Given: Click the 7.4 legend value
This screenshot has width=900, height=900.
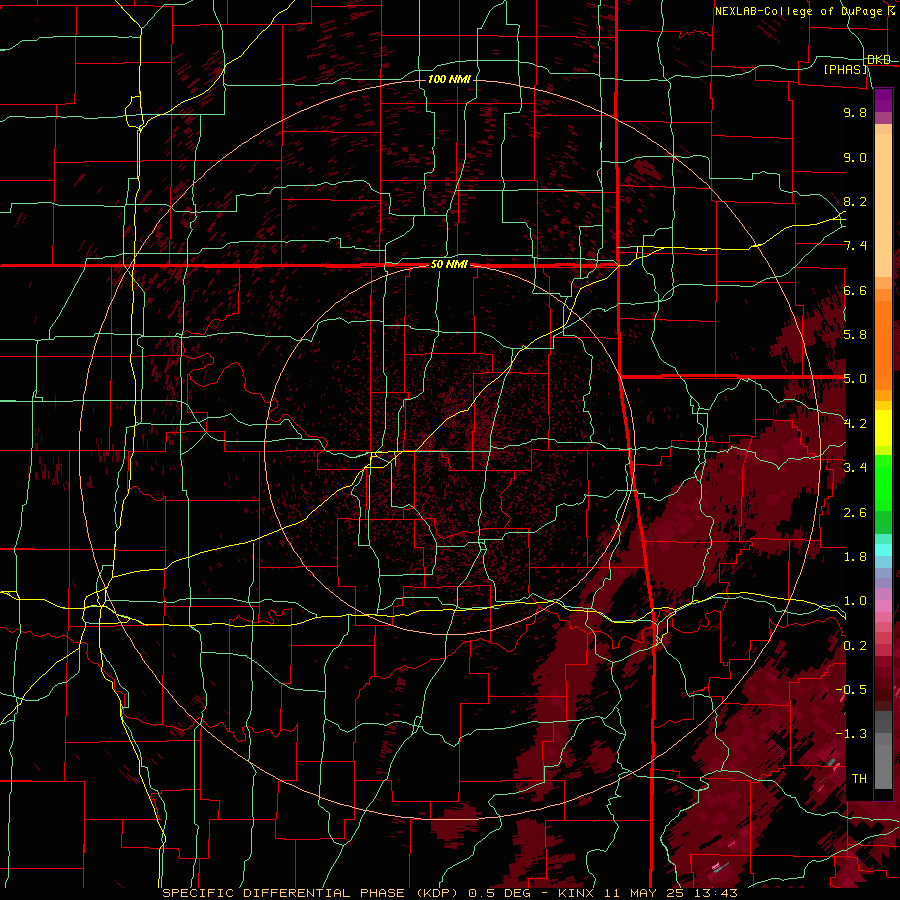Looking at the screenshot, I should [855, 246].
